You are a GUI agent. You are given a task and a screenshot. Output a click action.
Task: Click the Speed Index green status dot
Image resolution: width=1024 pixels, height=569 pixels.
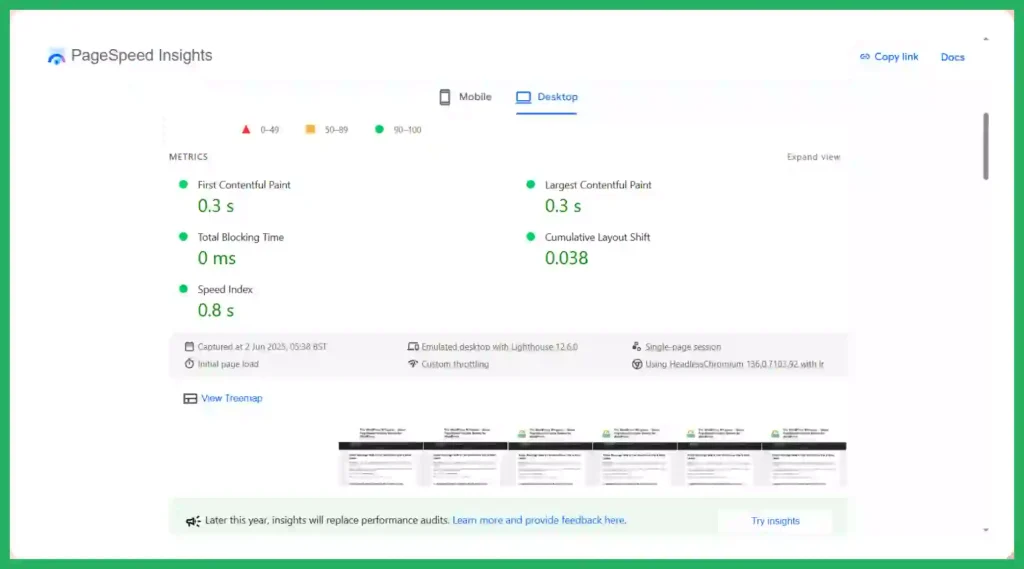184,289
